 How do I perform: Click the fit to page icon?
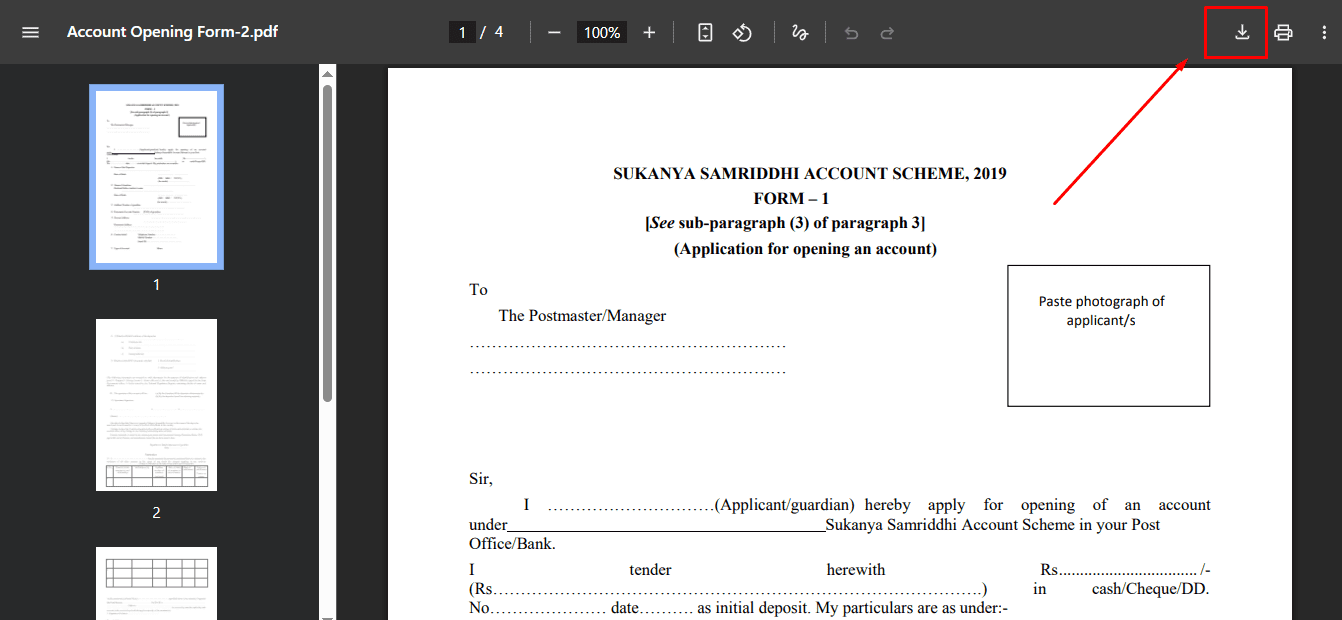(x=705, y=32)
